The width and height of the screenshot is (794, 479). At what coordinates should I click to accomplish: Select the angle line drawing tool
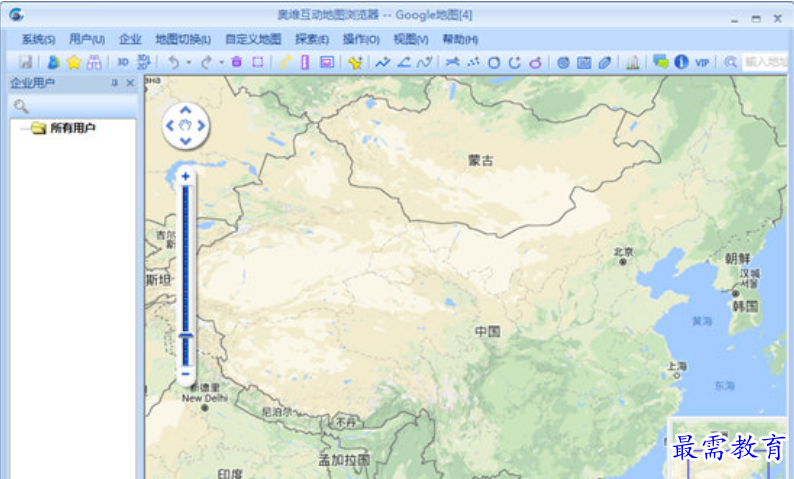coord(404,62)
